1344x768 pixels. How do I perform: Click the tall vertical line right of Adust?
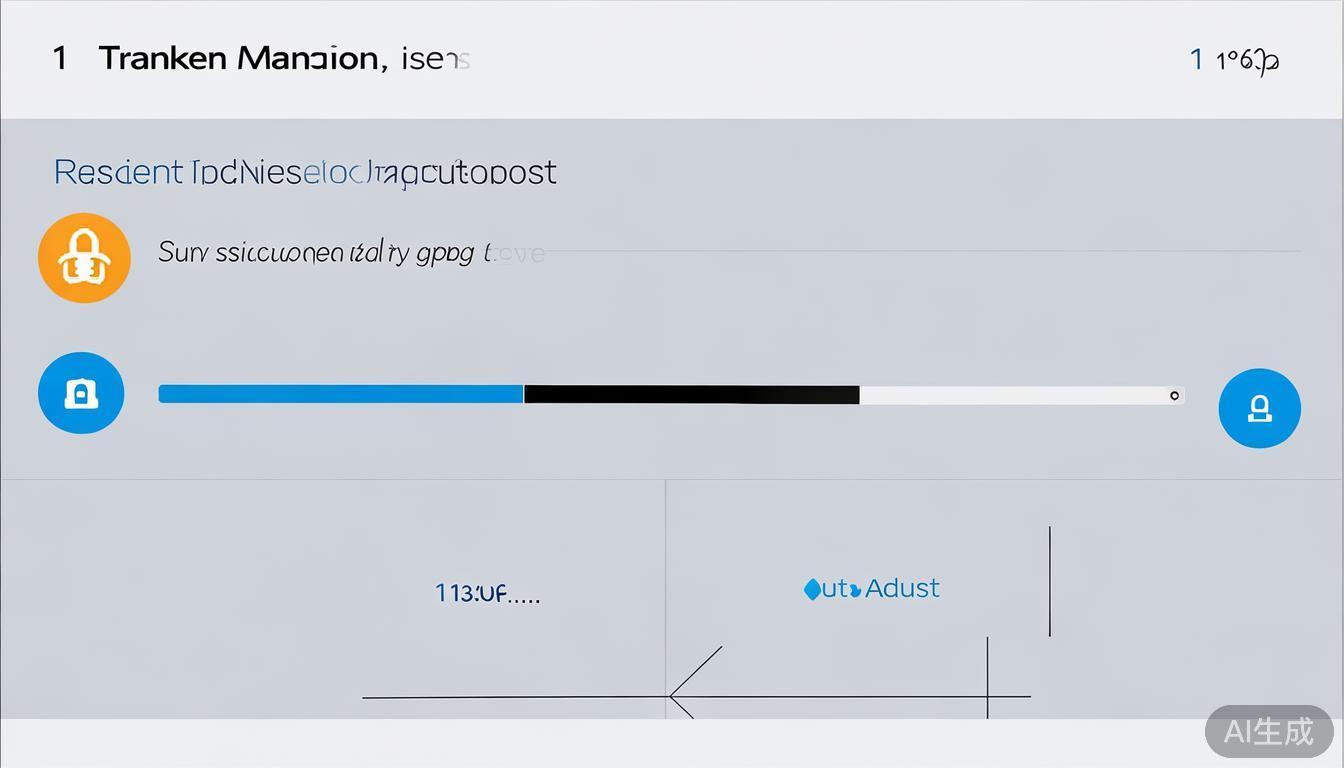point(1049,580)
